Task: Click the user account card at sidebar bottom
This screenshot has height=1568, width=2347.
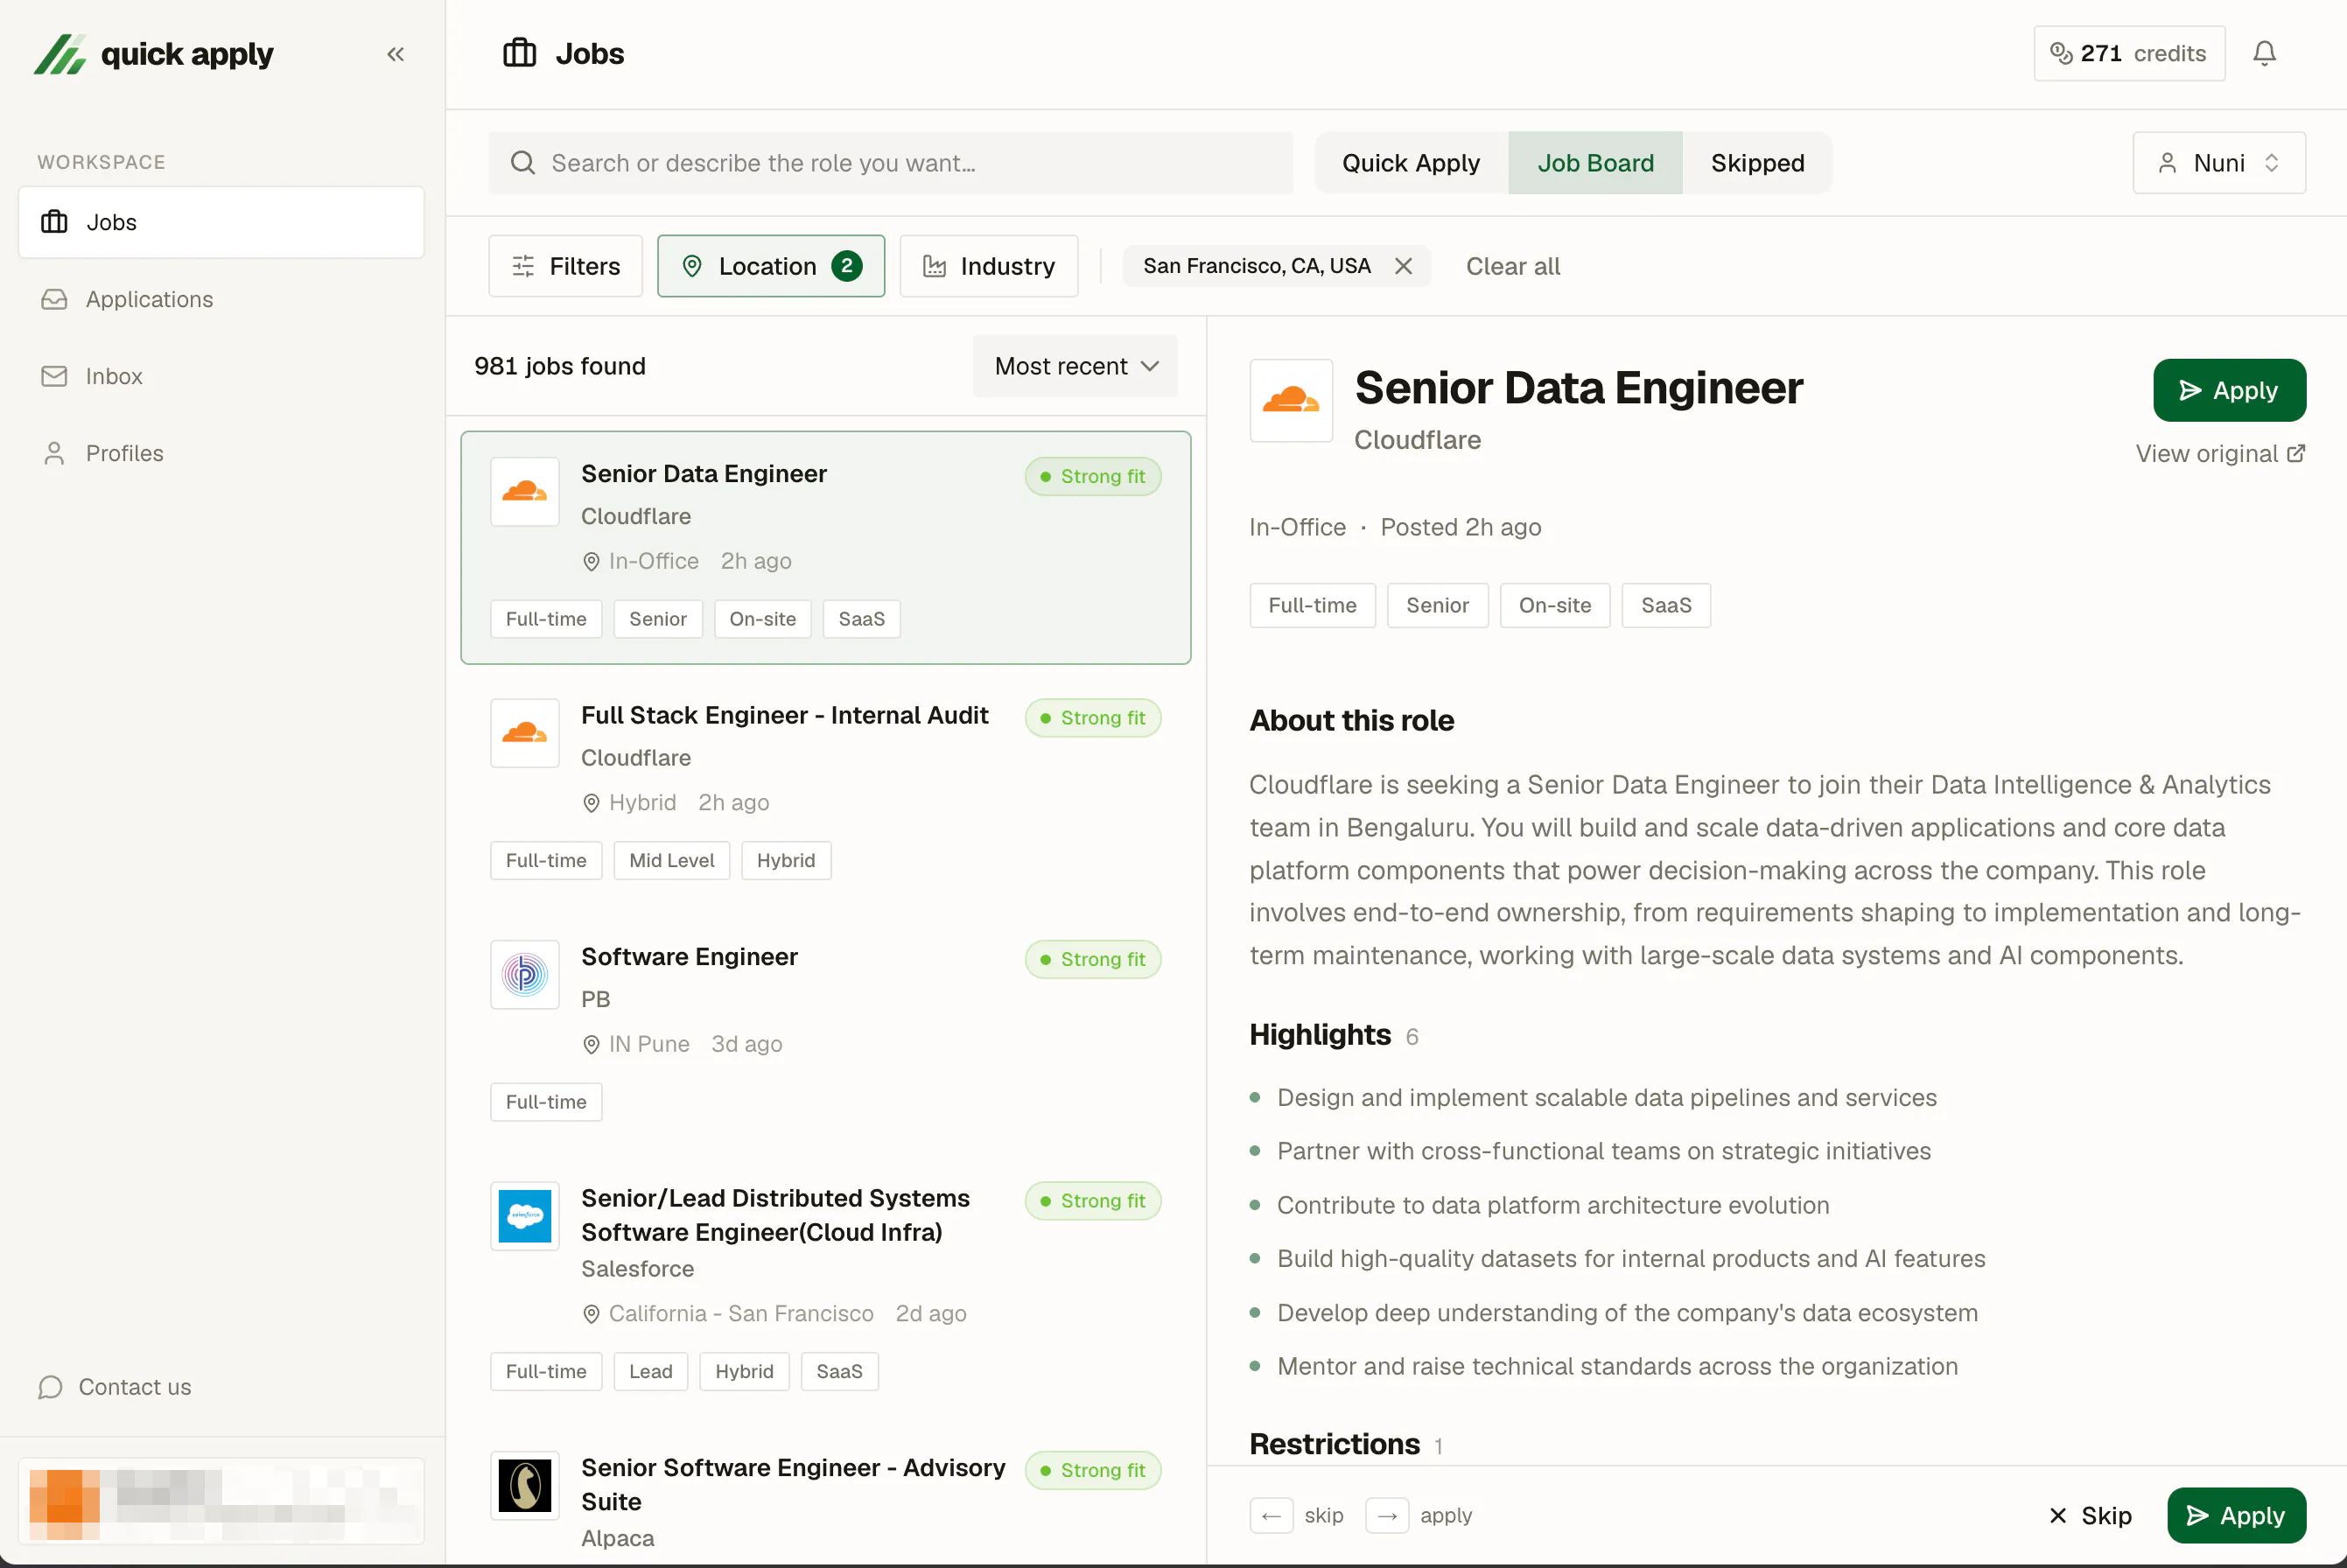Action: (x=221, y=1501)
